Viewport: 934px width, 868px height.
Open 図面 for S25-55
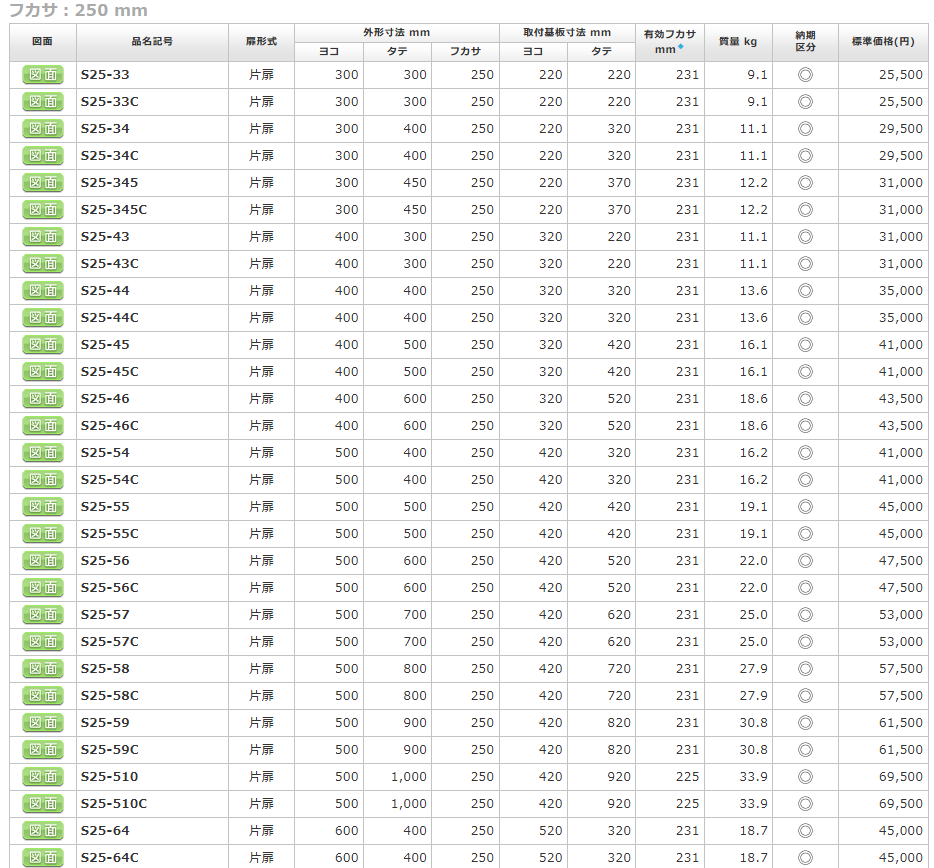tap(43, 507)
